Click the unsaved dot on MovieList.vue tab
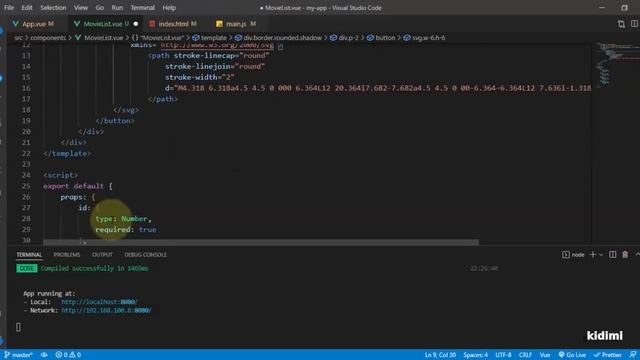The image size is (640, 360). pos(136,24)
